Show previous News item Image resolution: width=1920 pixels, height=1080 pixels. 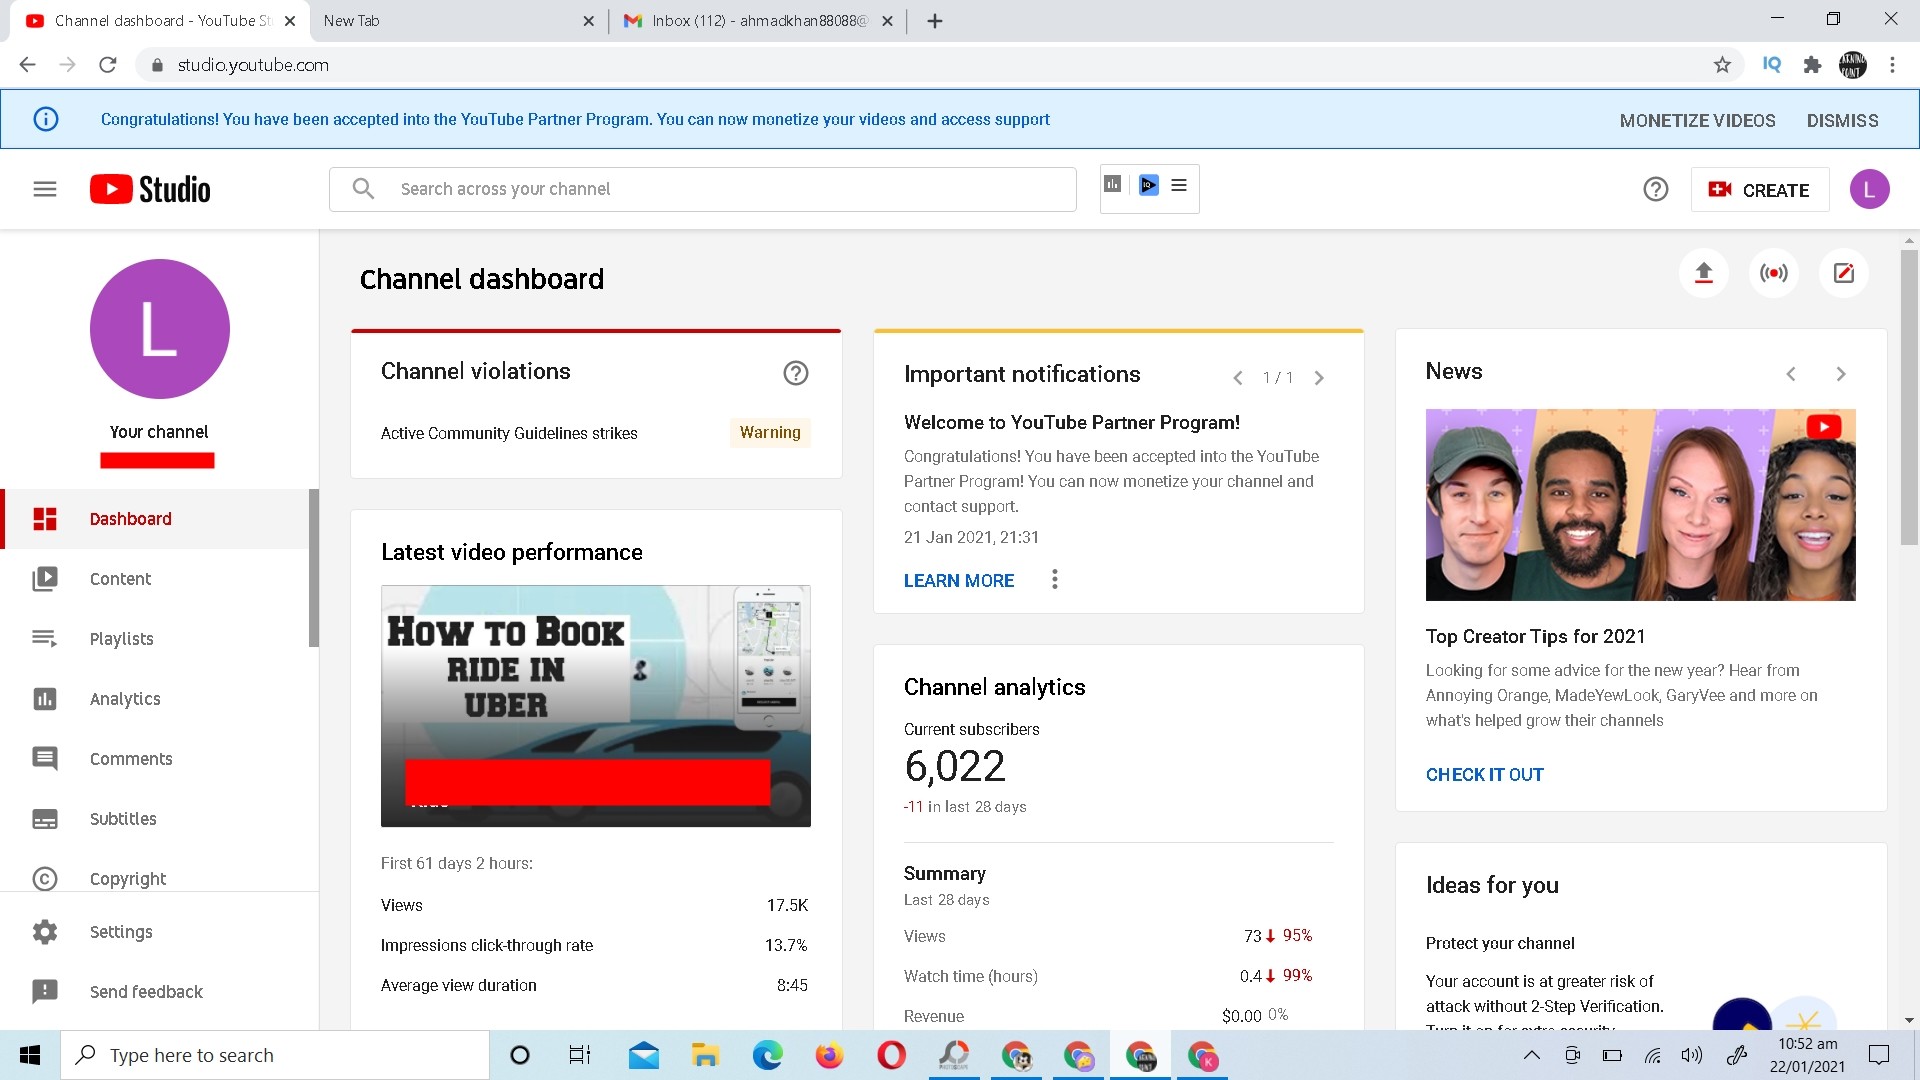point(1791,374)
